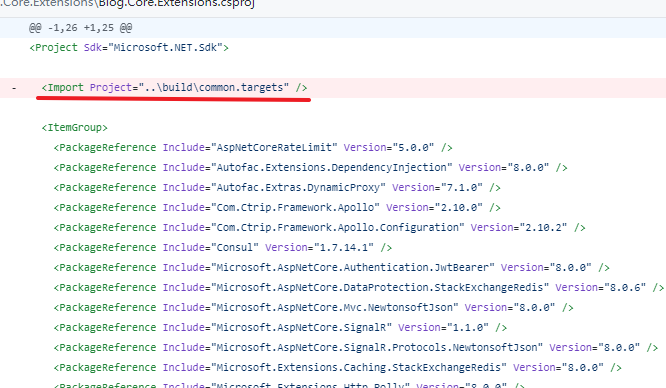666x388 pixels.
Task: Click the red underline beneath the Import line
Action: (173, 99)
